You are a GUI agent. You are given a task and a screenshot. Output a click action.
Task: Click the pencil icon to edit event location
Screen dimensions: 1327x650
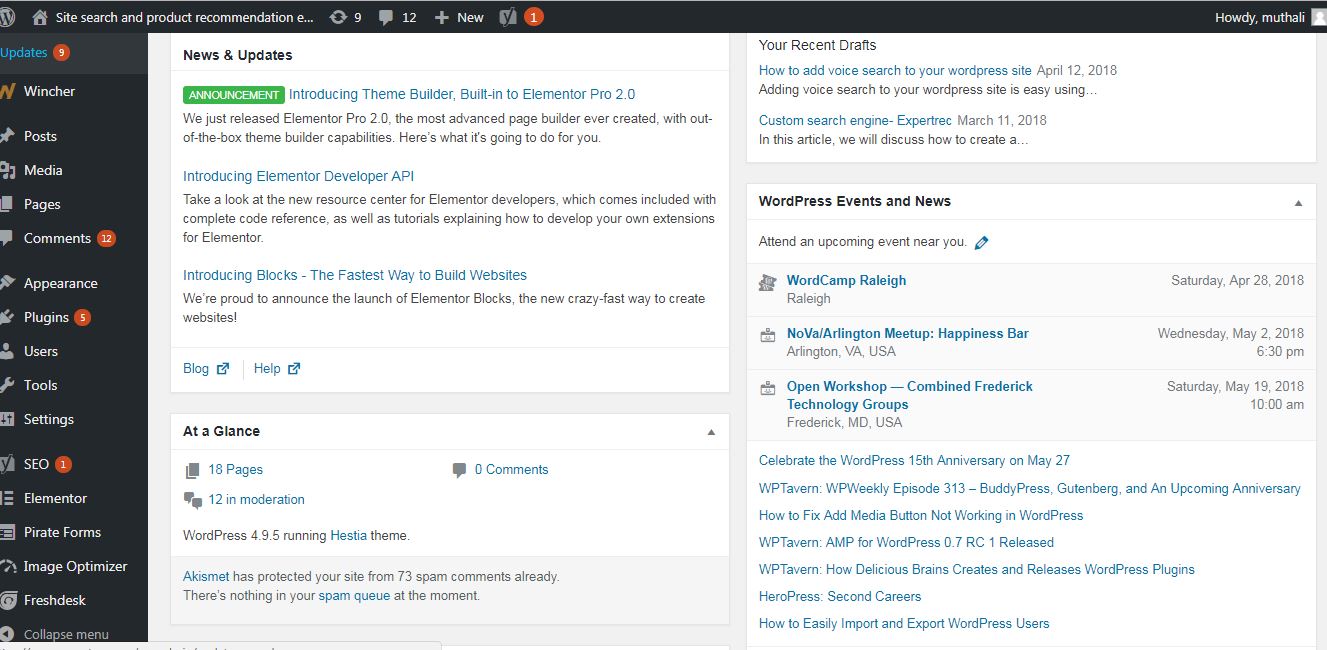click(982, 241)
